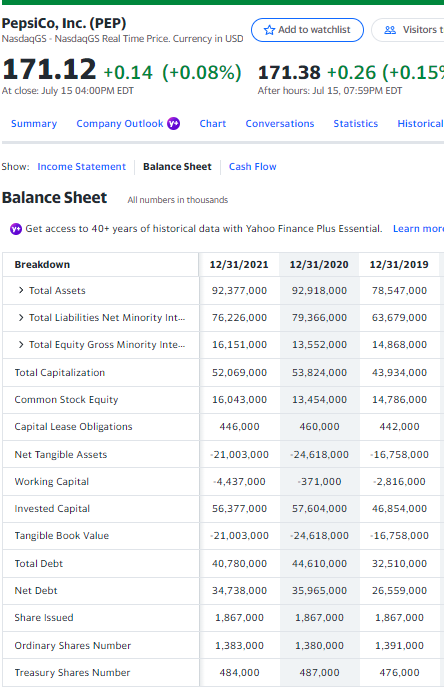Image resolution: width=444 pixels, height=696 pixels.
Task: Click Working Capital value -4,437,000
Action: (x=239, y=482)
